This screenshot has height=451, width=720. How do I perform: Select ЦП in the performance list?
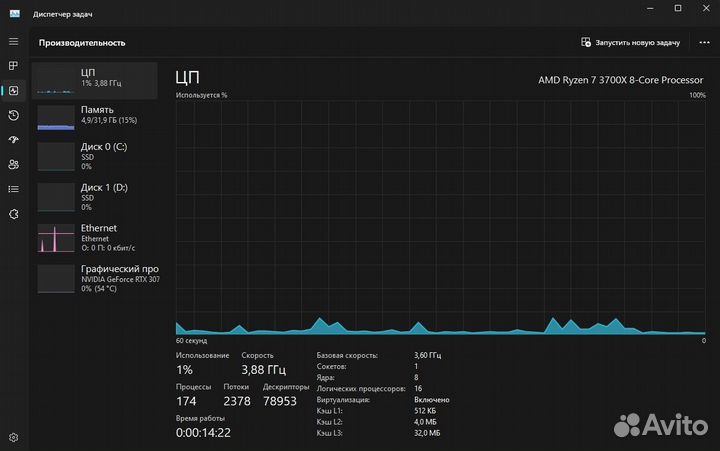[x=95, y=80]
